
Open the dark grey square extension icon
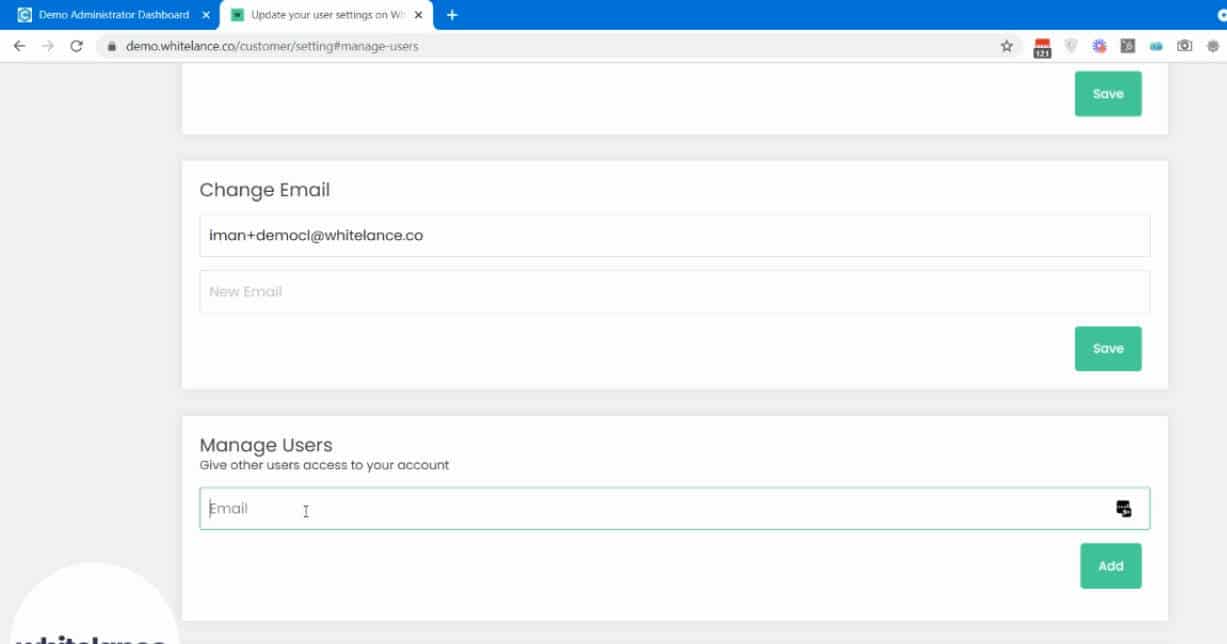[x=1128, y=46]
